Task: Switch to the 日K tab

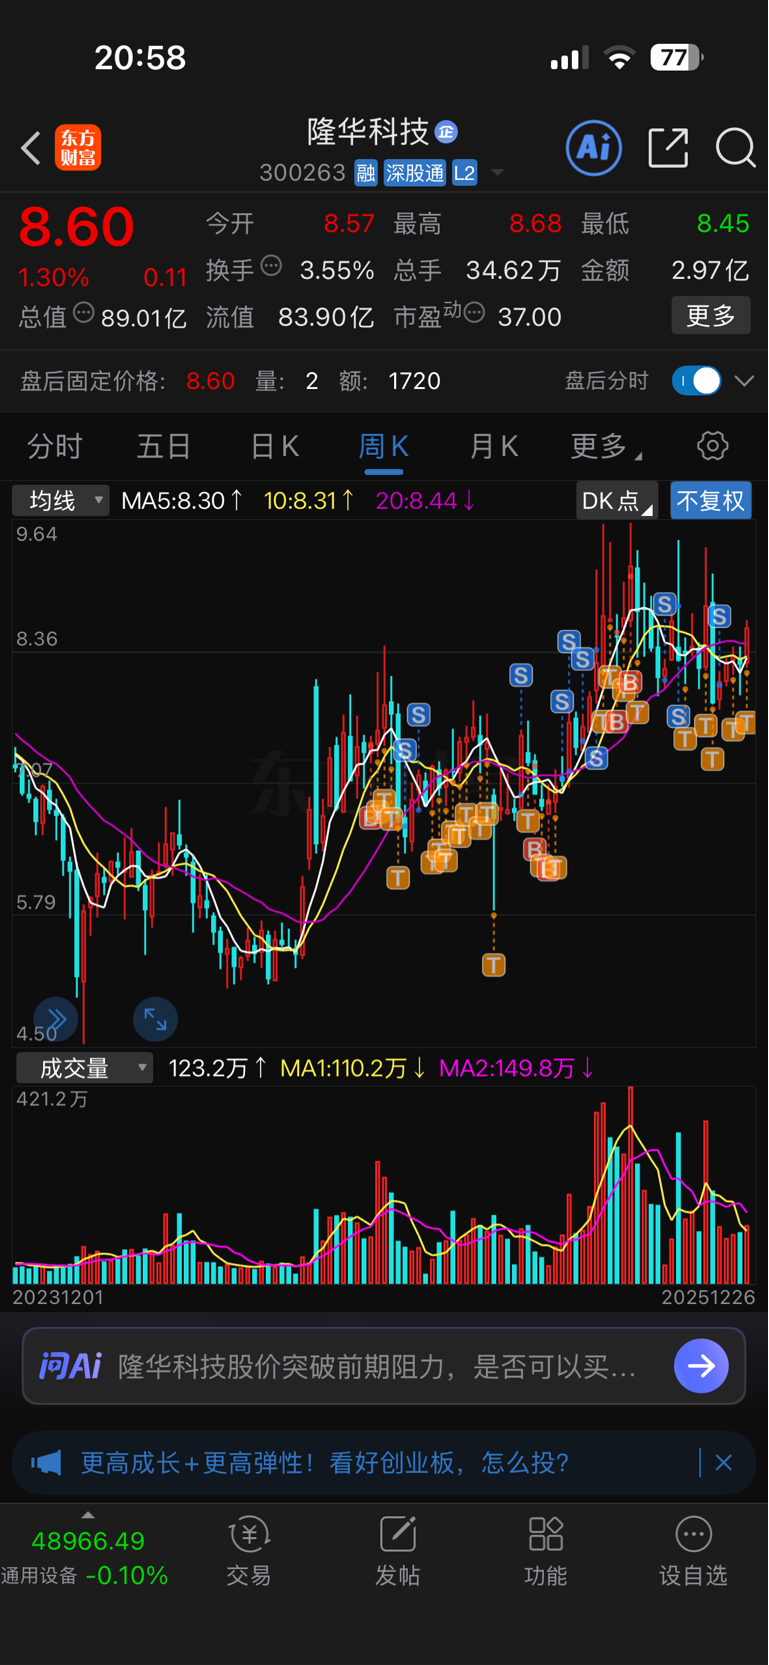Action: pos(274,446)
